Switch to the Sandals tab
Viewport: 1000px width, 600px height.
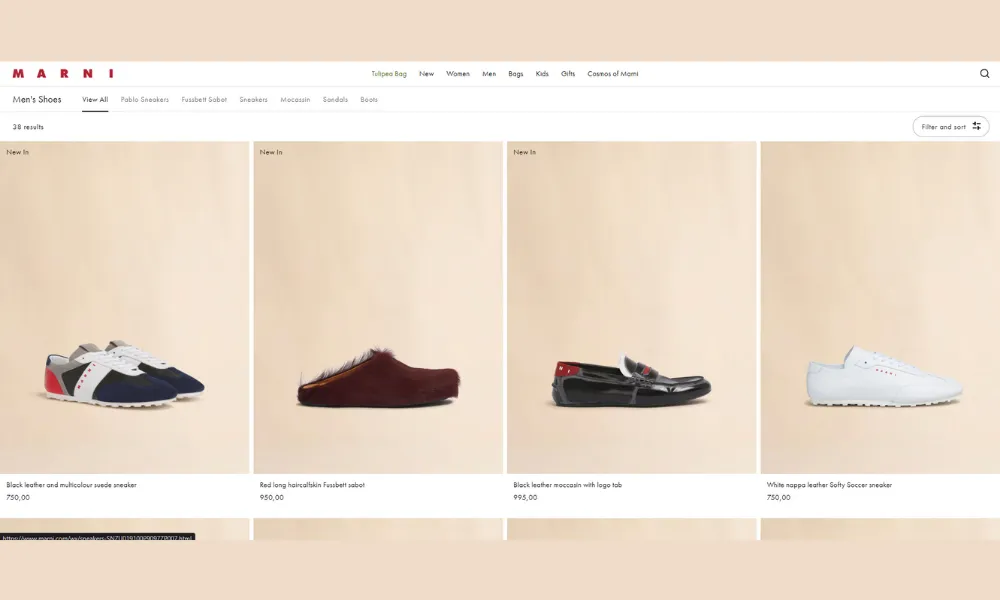click(335, 100)
